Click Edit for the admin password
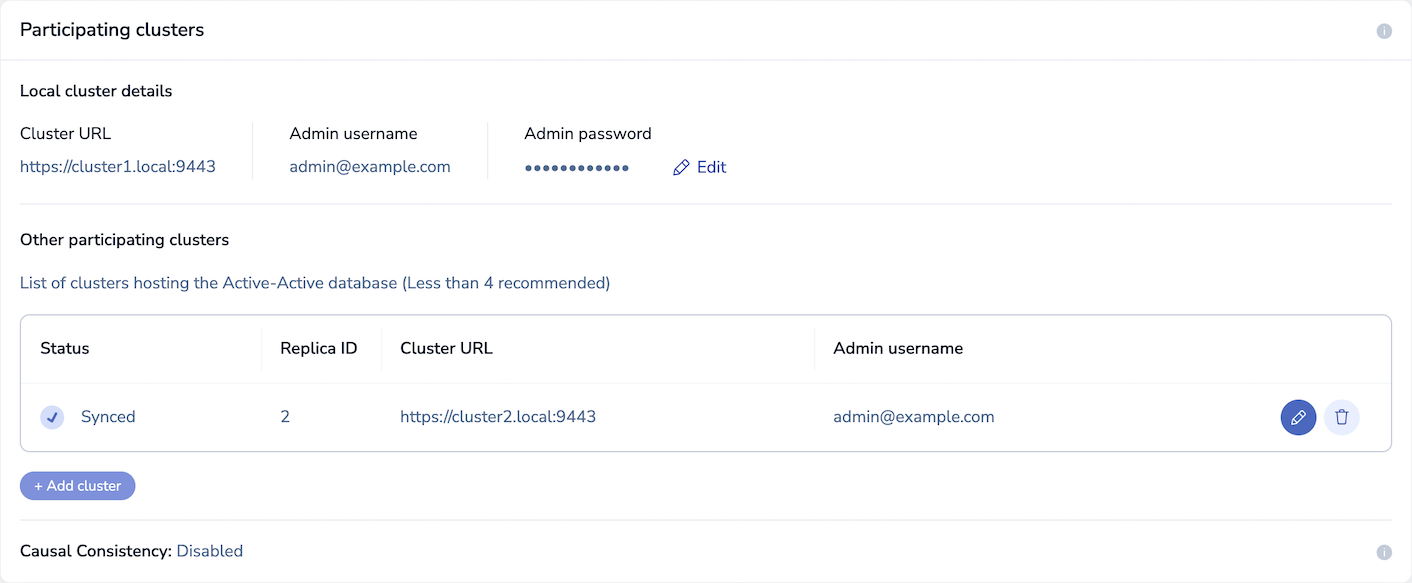 click(x=711, y=167)
